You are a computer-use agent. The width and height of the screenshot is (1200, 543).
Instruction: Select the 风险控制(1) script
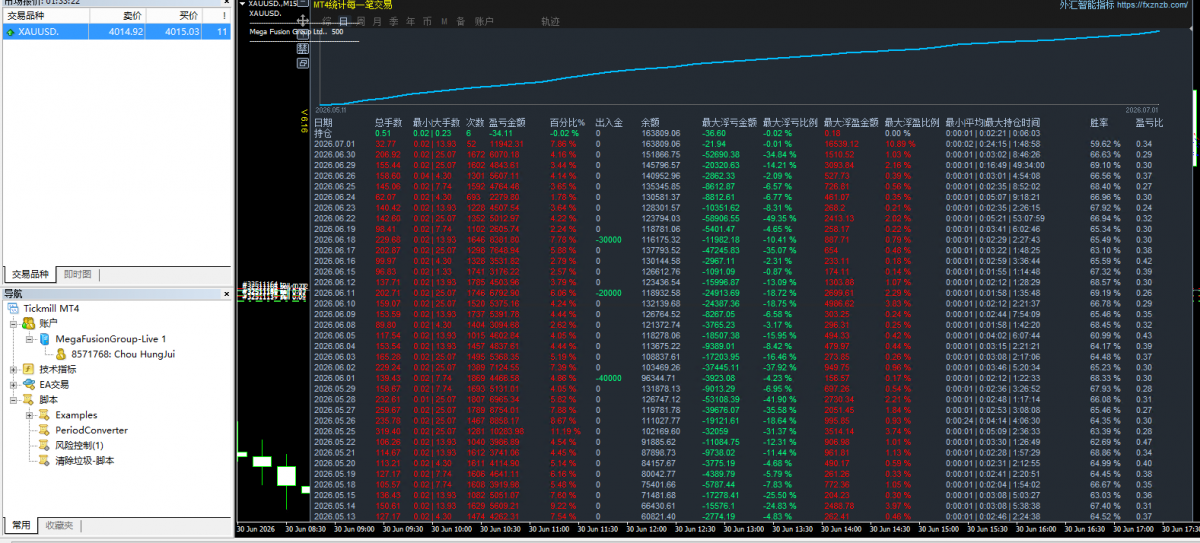79,445
